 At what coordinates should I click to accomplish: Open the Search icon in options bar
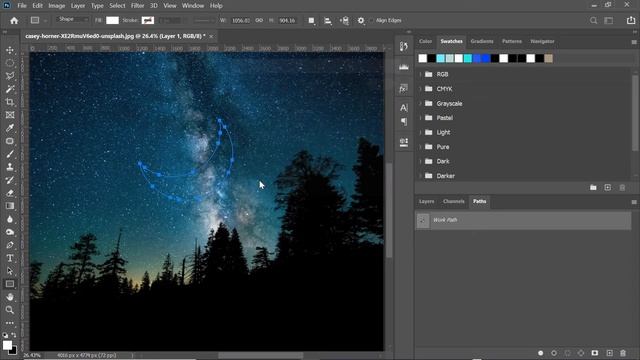(x=593, y=20)
